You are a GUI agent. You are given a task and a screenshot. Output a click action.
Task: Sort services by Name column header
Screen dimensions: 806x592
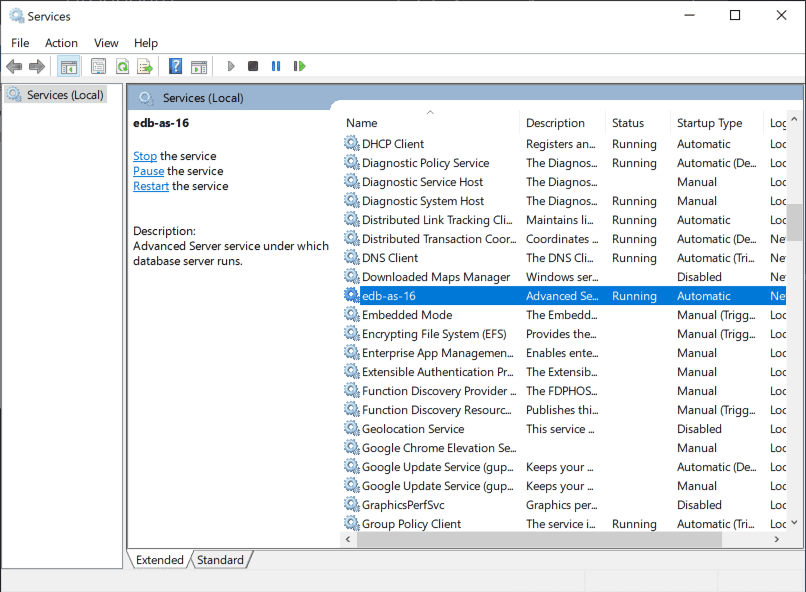coord(362,123)
